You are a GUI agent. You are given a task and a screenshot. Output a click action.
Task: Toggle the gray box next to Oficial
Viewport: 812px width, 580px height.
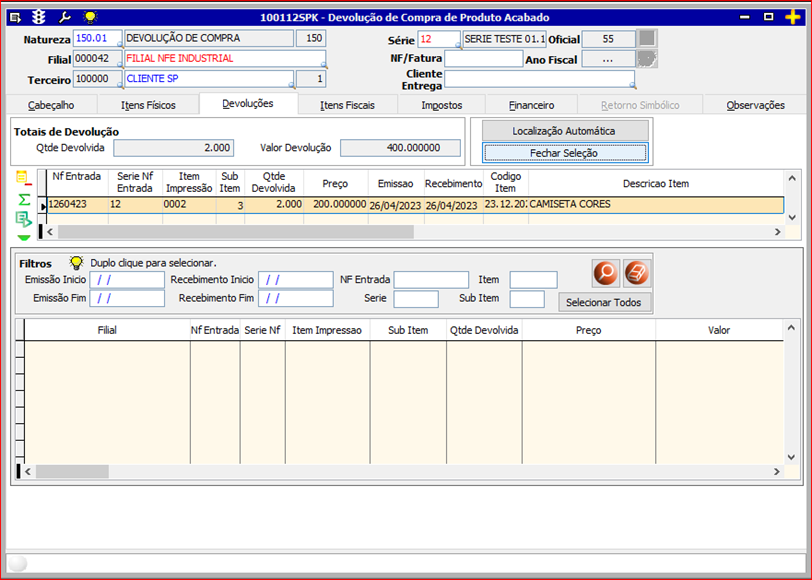[648, 38]
